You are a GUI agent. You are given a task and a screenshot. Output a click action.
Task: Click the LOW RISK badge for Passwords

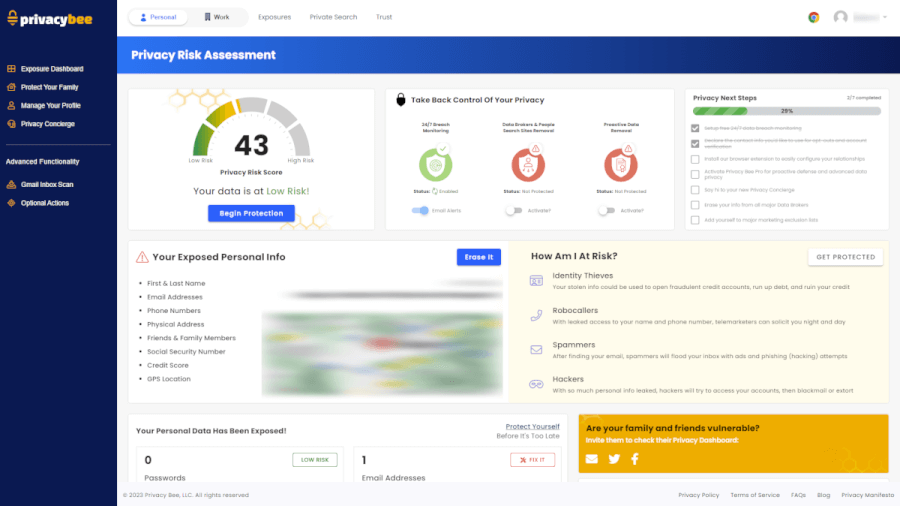pos(315,460)
